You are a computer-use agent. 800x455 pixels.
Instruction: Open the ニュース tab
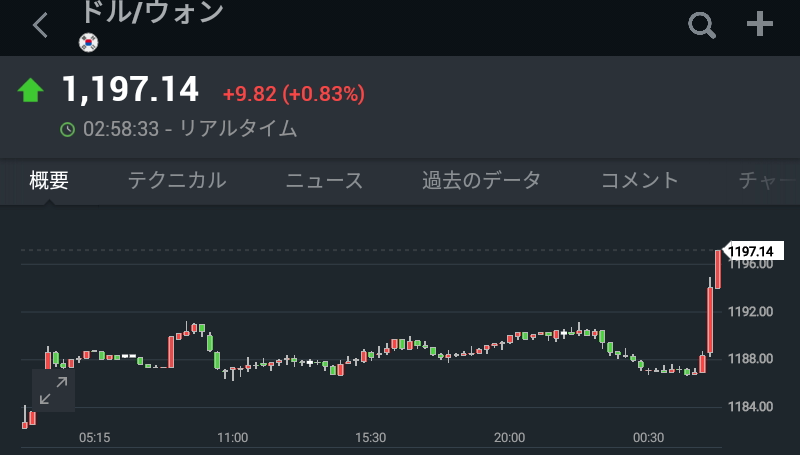coord(324,181)
